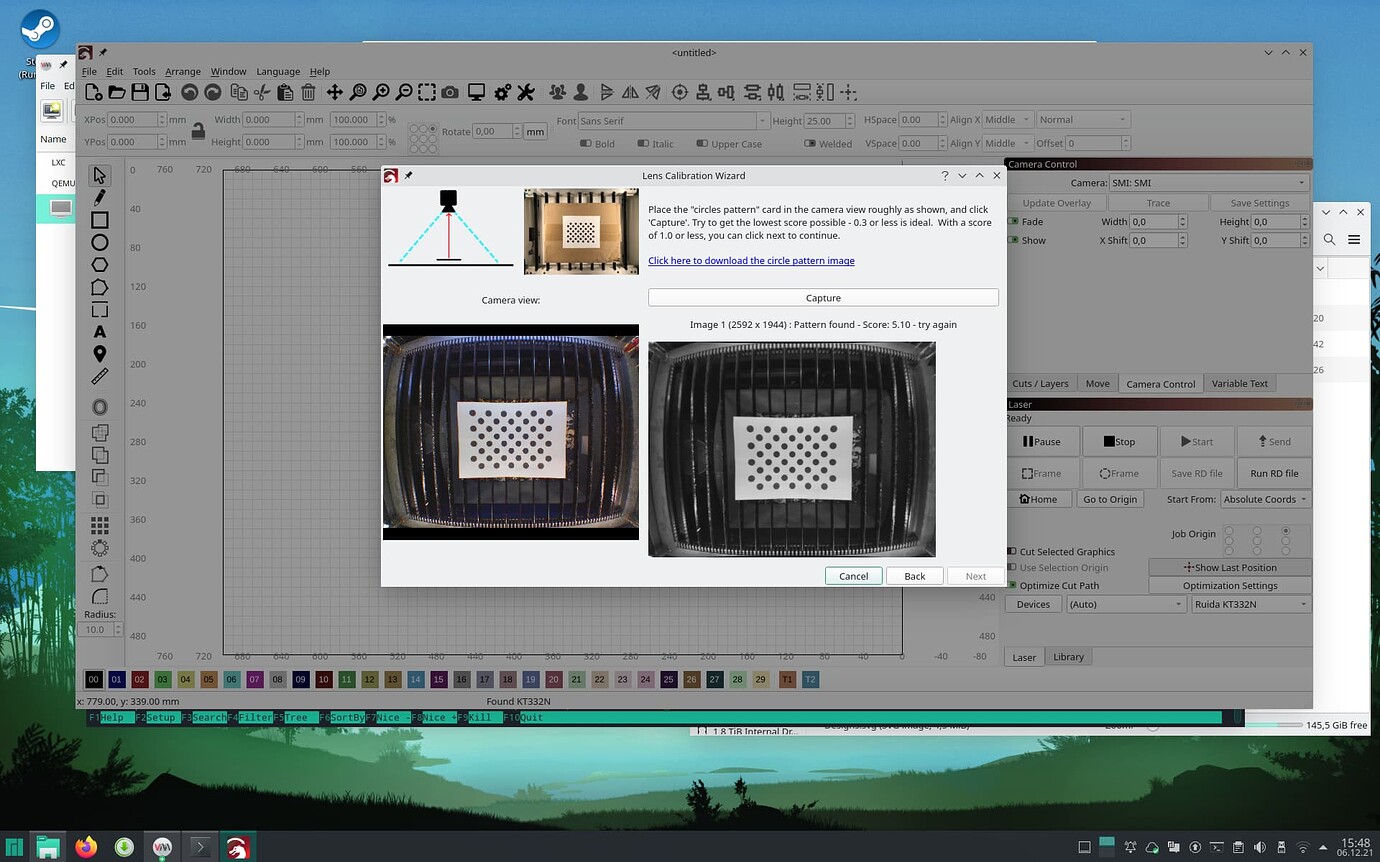Activate the Edit Nodes pencil tool
The width and height of the screenshot is (1380, 862).
[x=99, y=199]
